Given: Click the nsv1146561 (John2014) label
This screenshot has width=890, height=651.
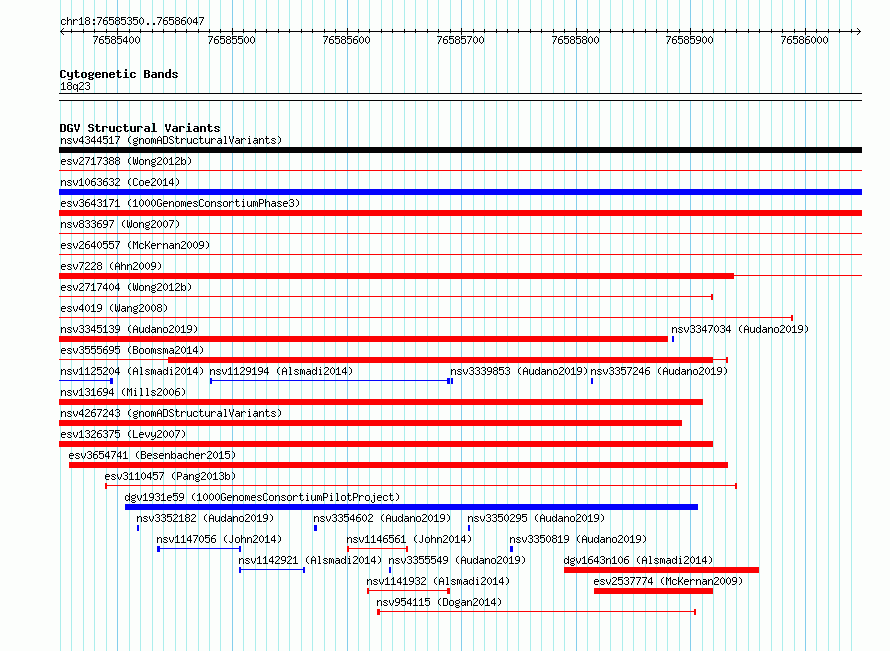Looking at the screenshot, I should click(x=409, y=539).
